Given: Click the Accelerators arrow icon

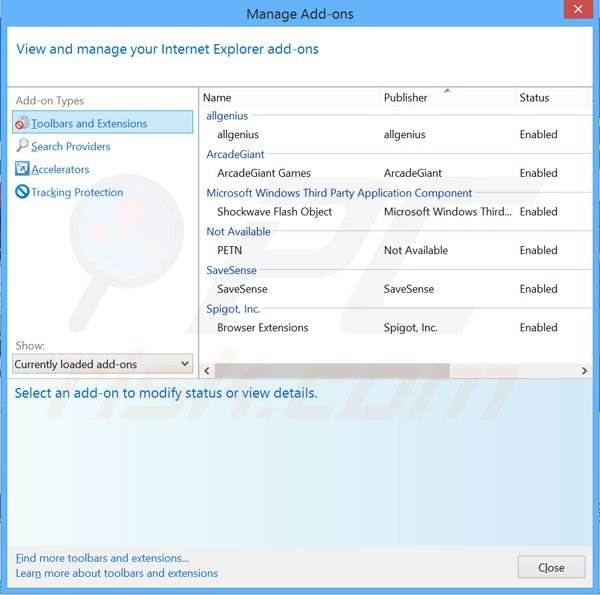Looking at the screenshot, I should [22, 168].
